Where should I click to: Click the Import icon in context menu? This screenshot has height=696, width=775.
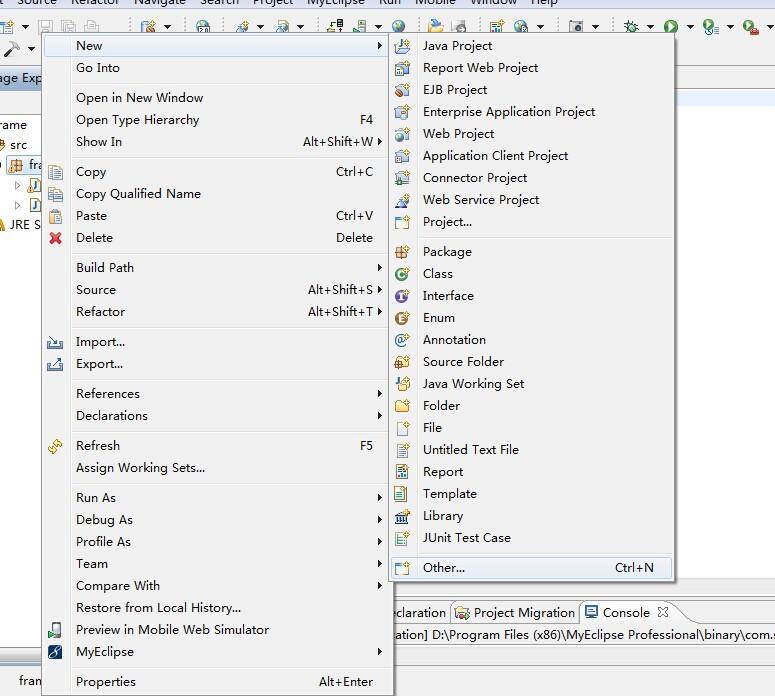click(x=55, y=342)
